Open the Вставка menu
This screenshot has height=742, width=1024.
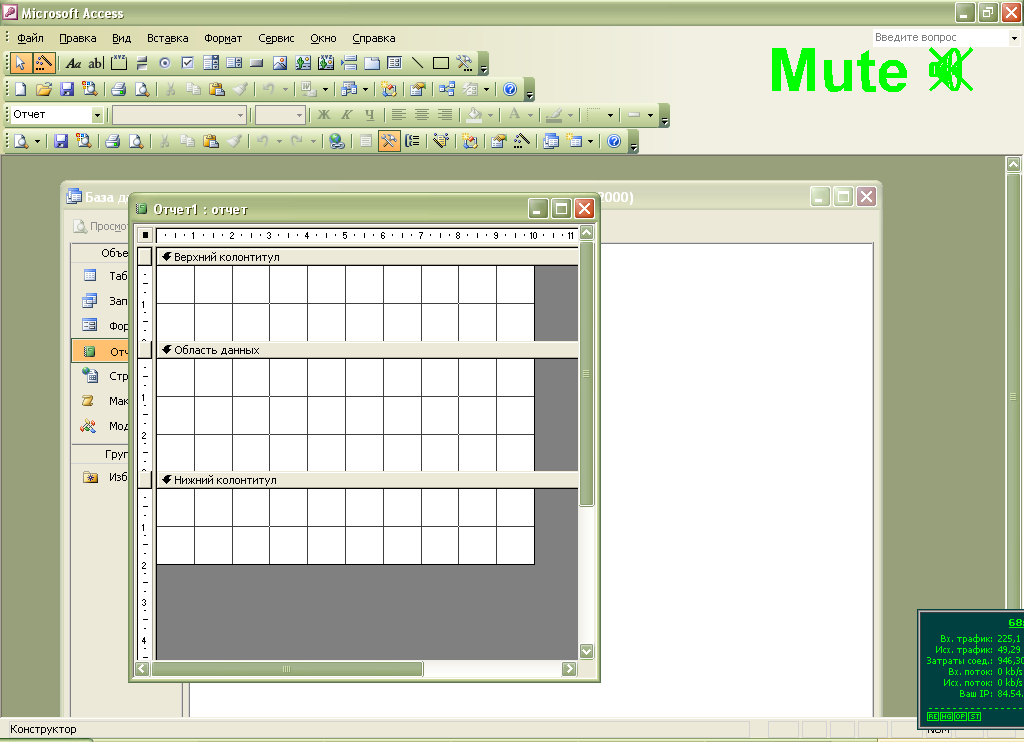(168, 38)
